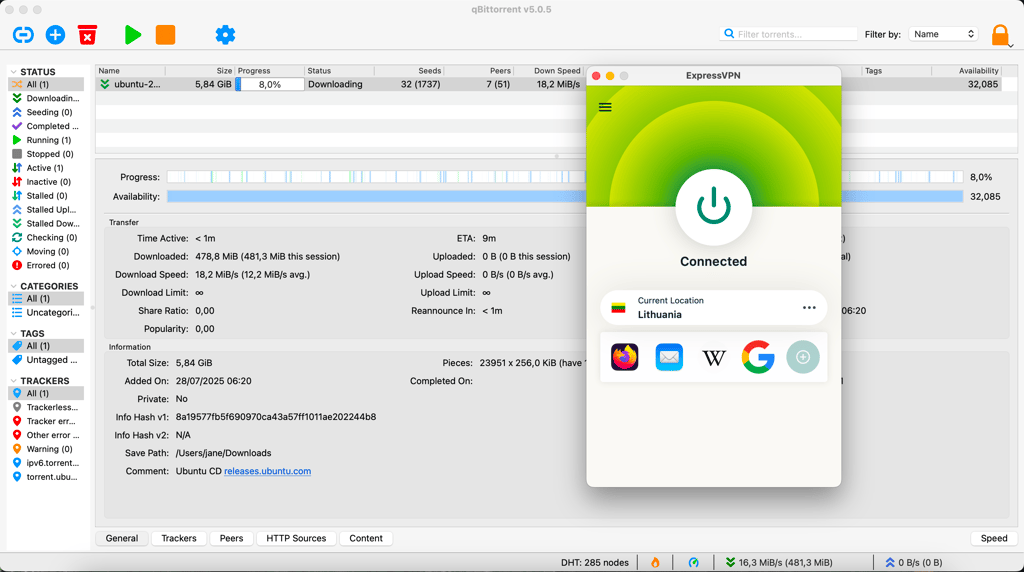Open ExpressVPN location options with three dots
1024x572 pixels.
809,308
